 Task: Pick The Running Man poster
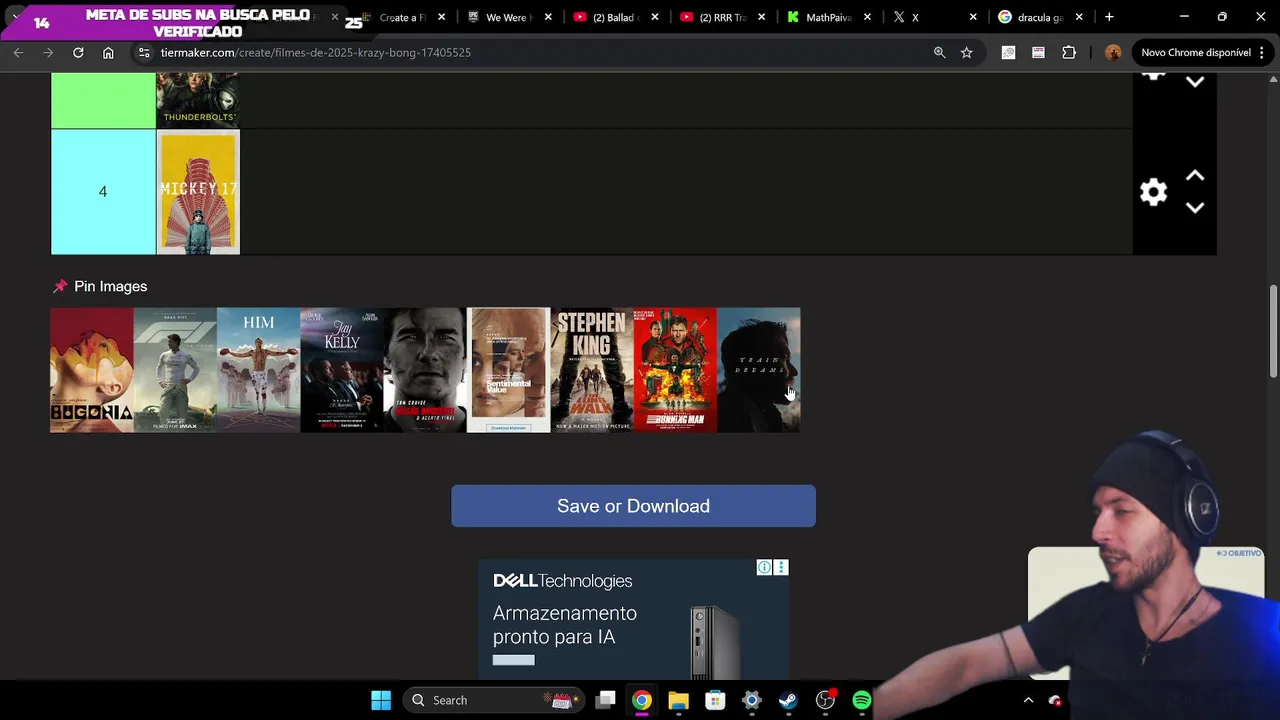(675, 370)
